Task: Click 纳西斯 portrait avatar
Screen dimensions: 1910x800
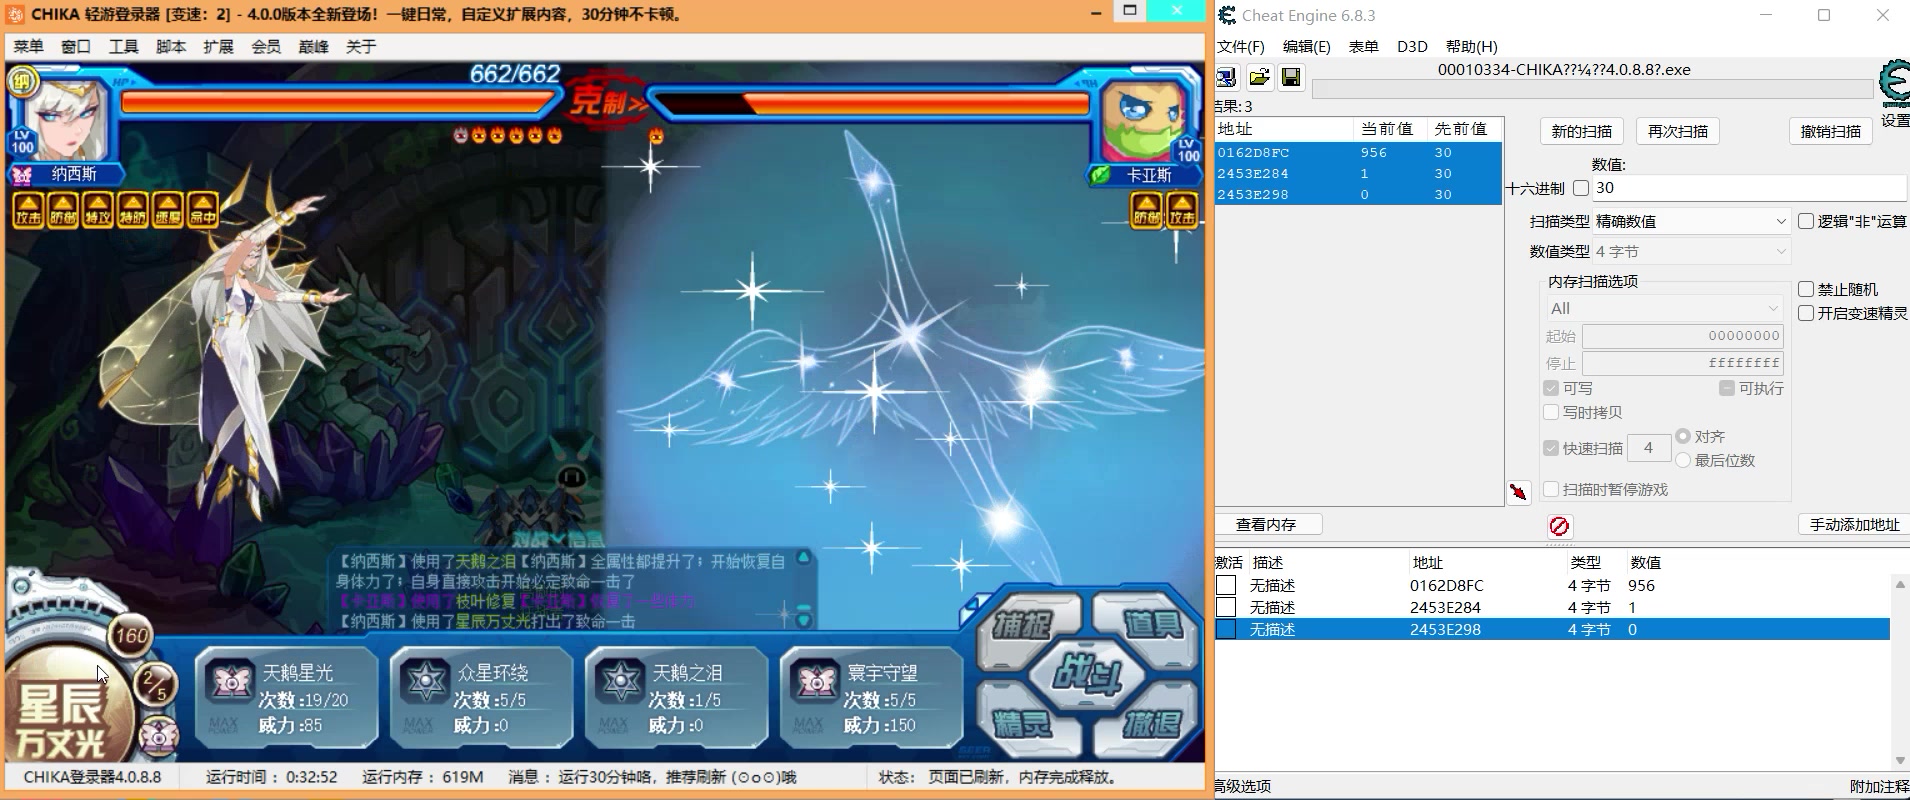Action: [64, 122]
